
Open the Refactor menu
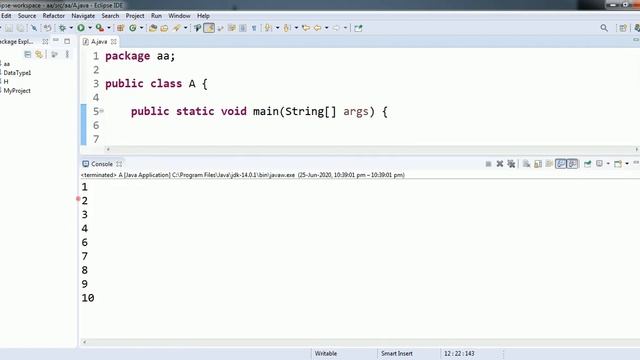[x=53, y=16]
